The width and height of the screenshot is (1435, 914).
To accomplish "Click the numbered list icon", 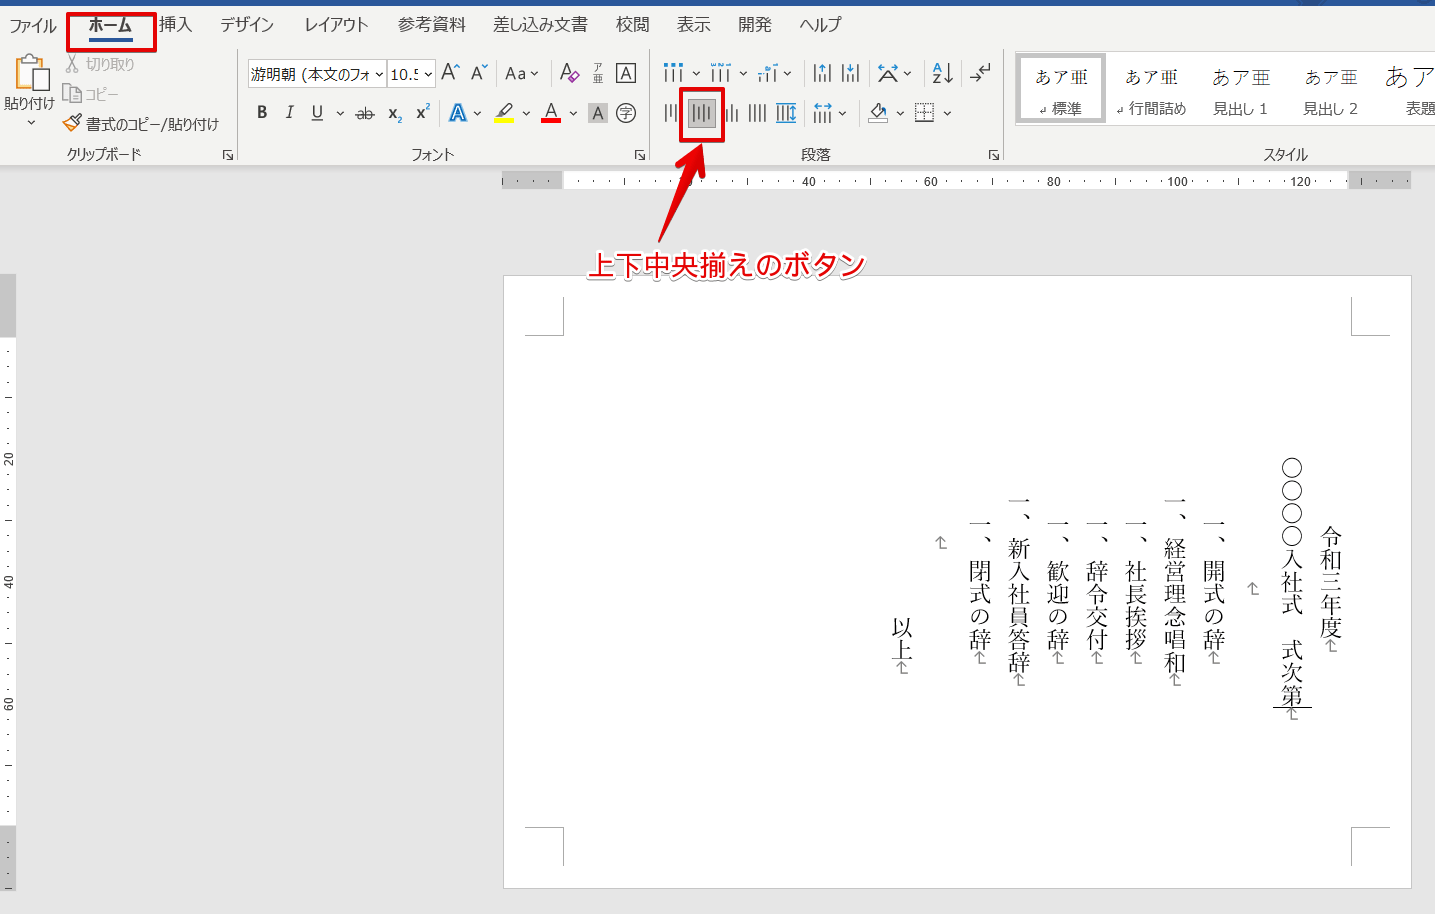I will click(x=720, y=73).
